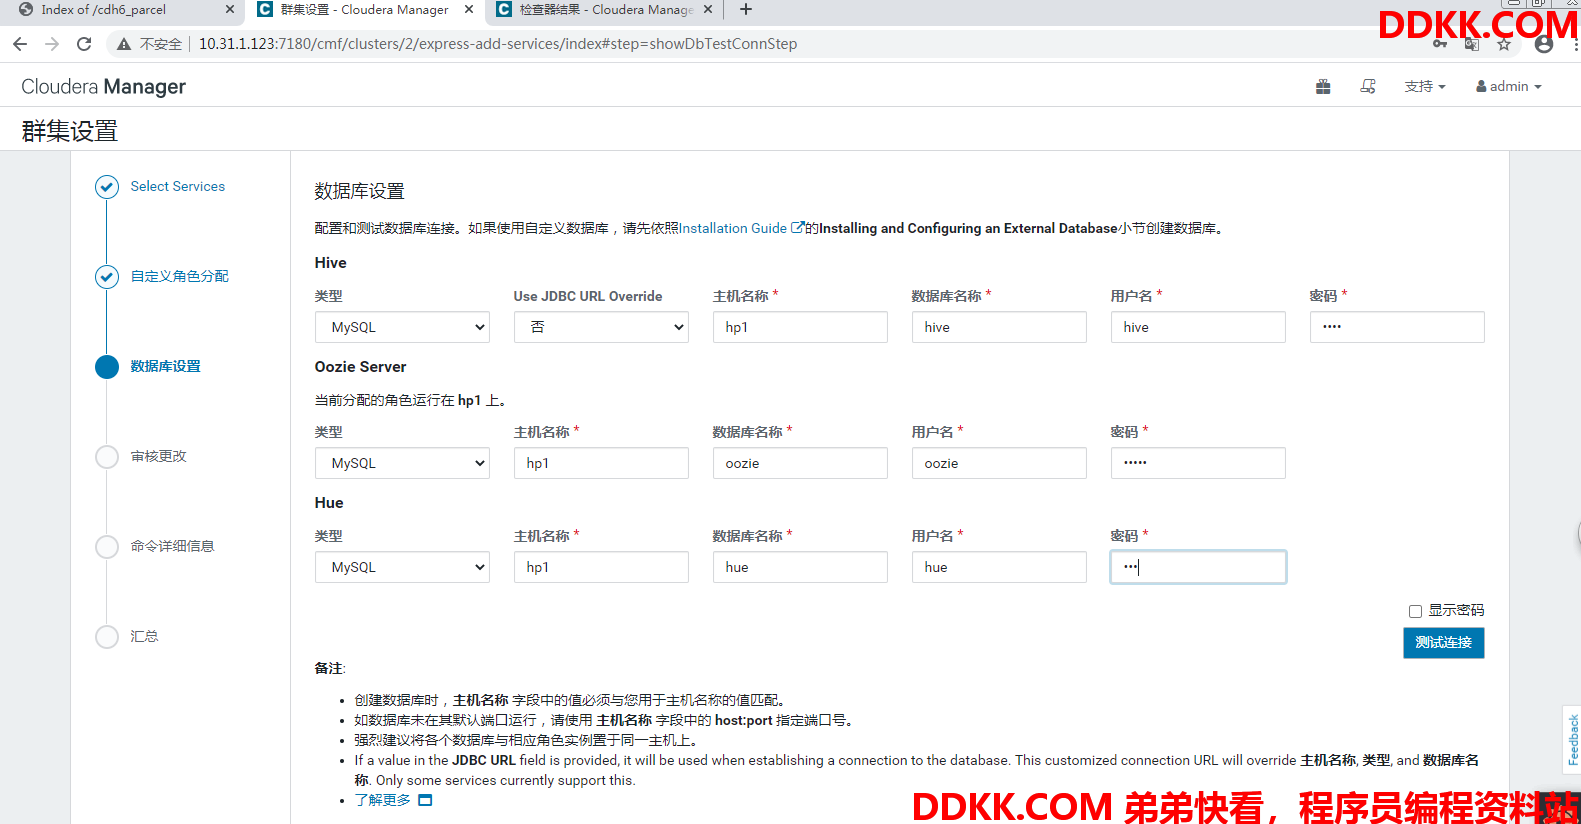The height and width of the screenshot is (824, 1581).
Task: Go to 自定义角色分配 wizard step
Action: pyautogui.click(x=180, y=277)
